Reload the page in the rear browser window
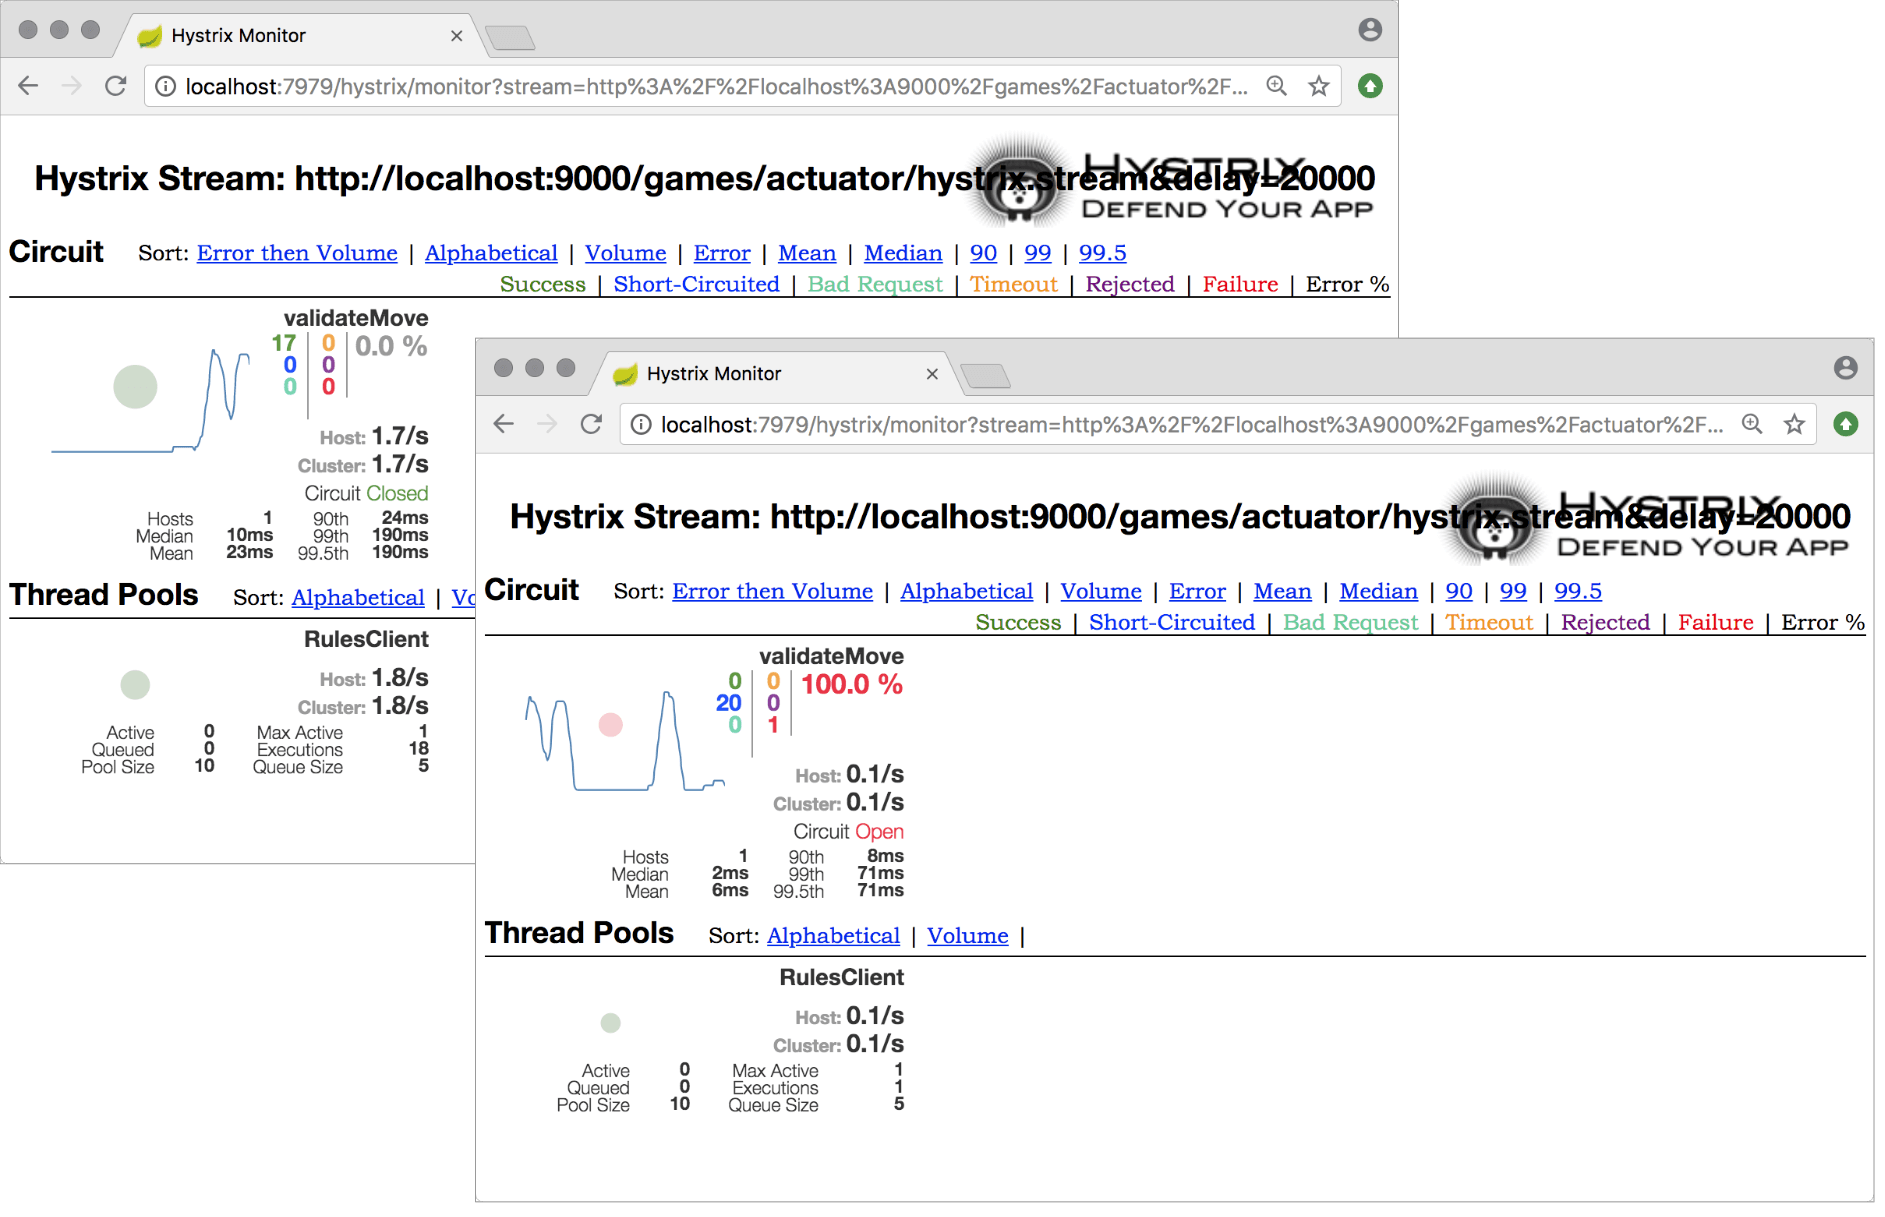The width and height of the screenshot is (1885, 1217). click(x=116, y=86)
